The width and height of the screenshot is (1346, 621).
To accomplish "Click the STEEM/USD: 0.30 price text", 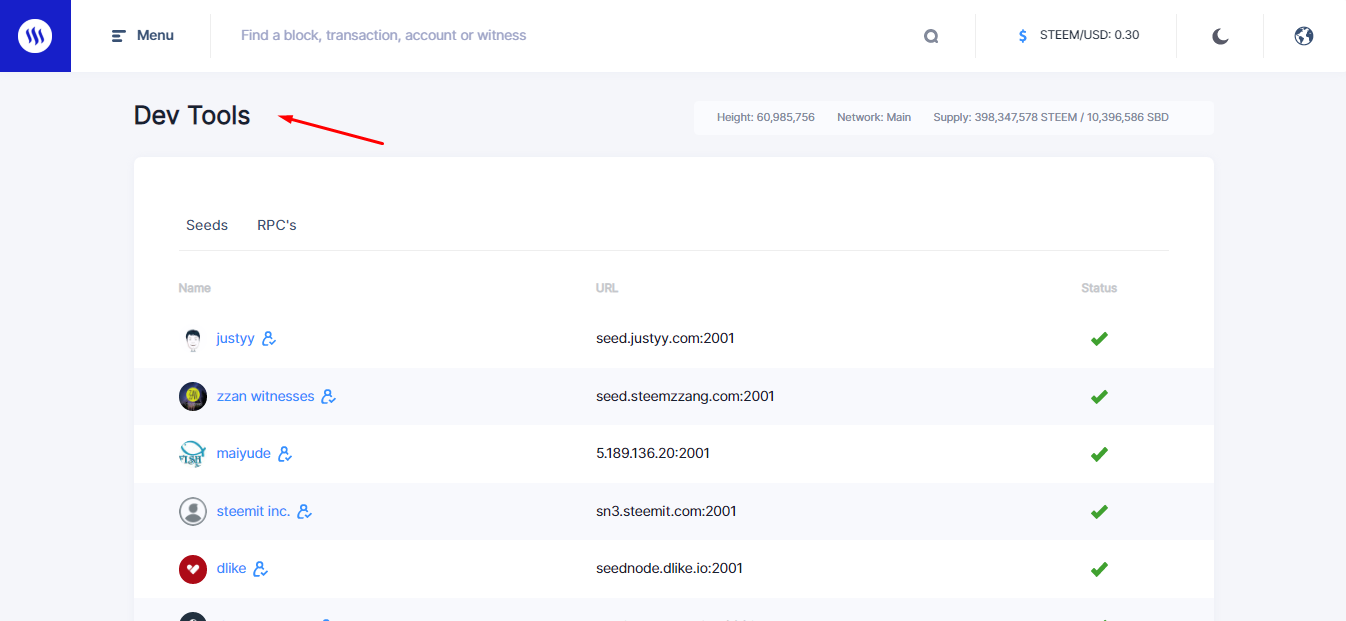I will (x=1089, y=35).
